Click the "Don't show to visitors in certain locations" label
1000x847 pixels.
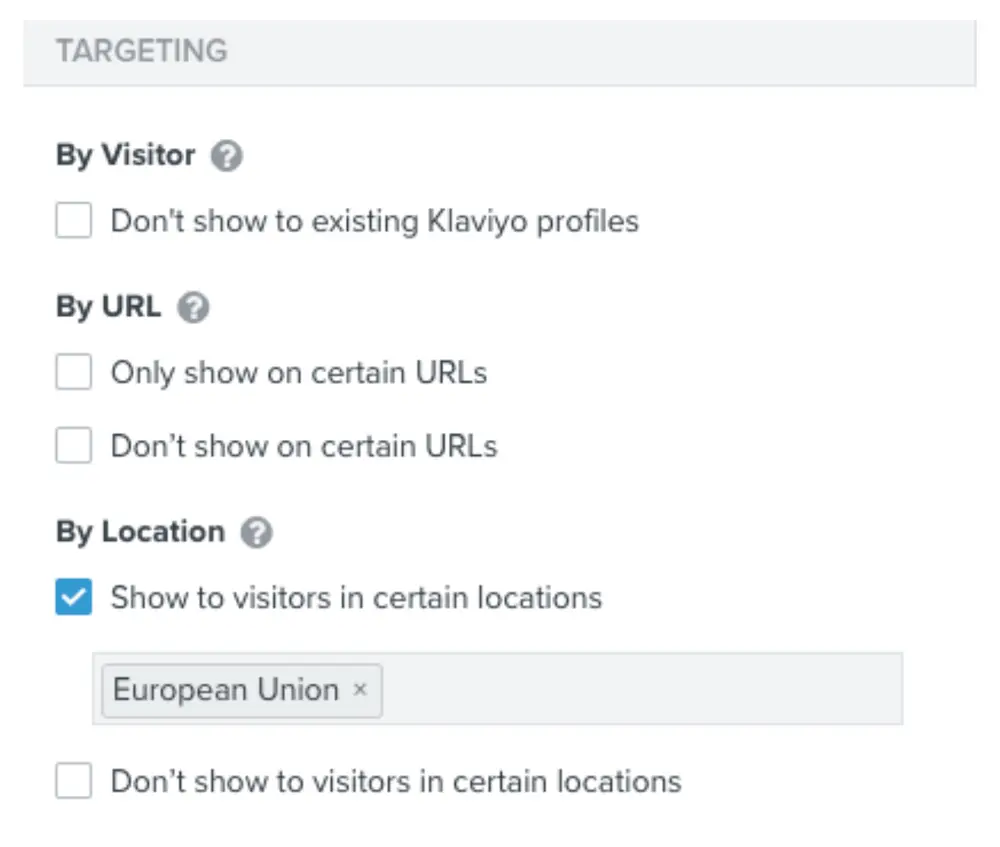[x=395, y=781]
